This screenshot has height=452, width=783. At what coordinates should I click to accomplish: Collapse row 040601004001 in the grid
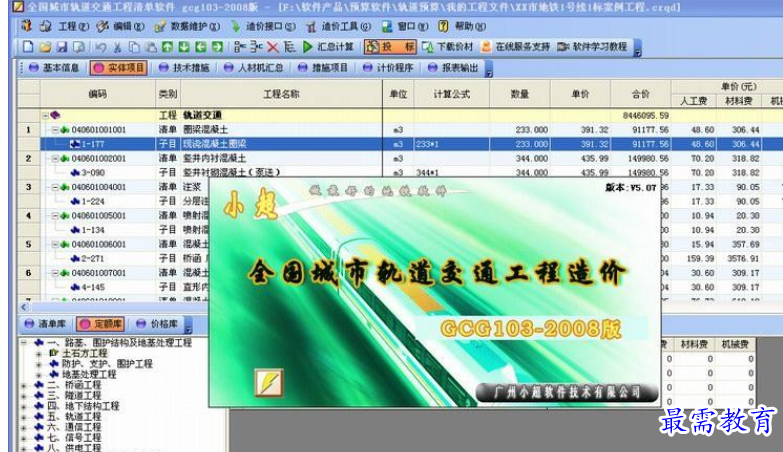click(55, 187)
